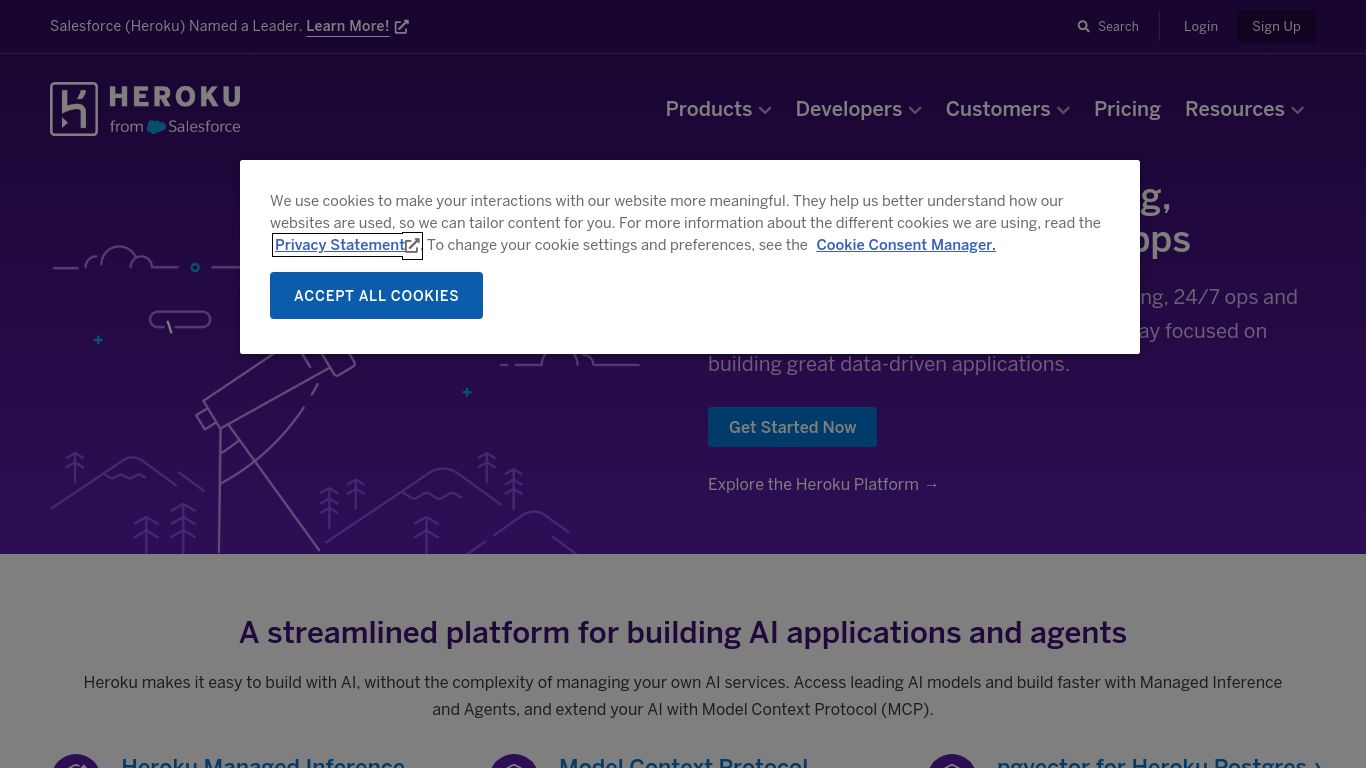Click the Sign Up button
Image resolution: width=1366 pixels, height=768 pixels.
coord(1276,27)
